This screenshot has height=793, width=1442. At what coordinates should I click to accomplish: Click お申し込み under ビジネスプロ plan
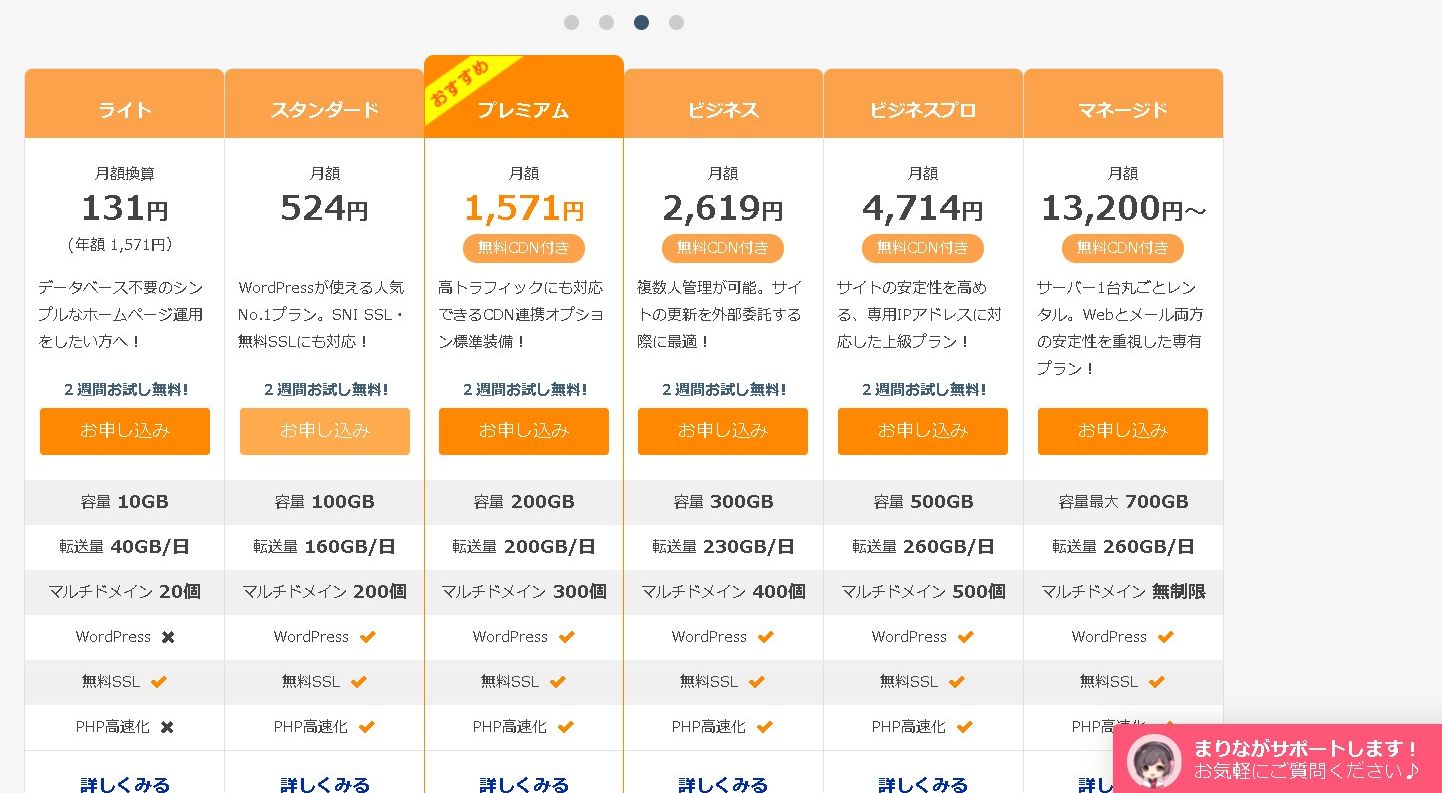[922, 431]
